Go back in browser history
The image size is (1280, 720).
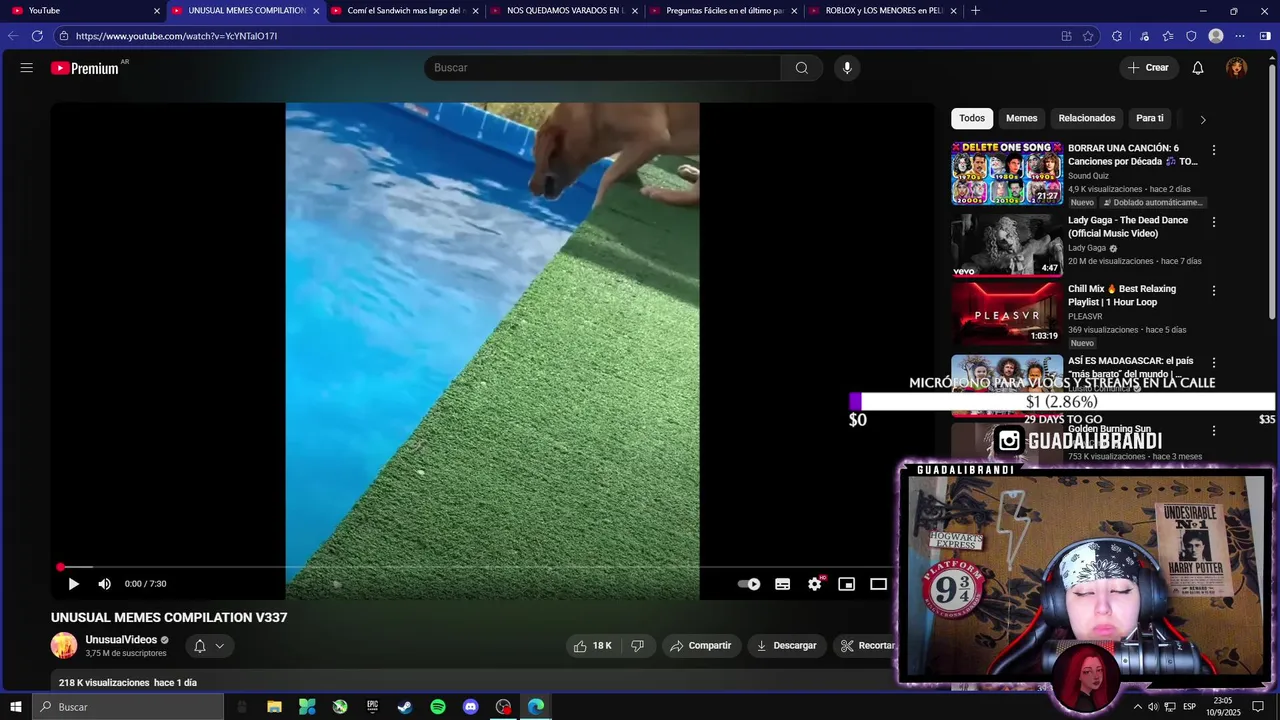pos(13,36)
